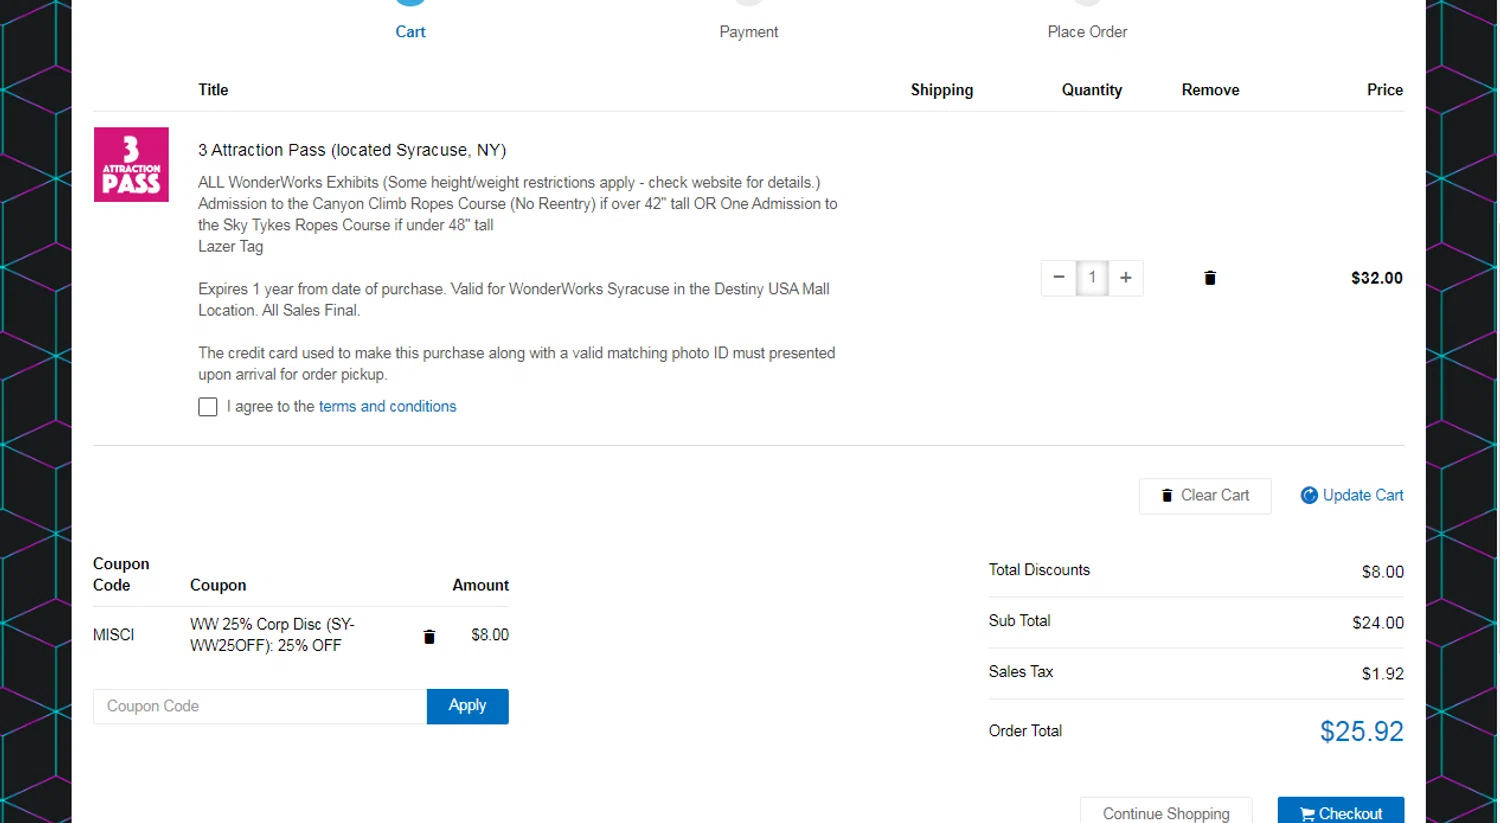The height and width of the screenshot is (823, 1500).
Task: Click the Shipping column header
Action: (x=942, y=90)
